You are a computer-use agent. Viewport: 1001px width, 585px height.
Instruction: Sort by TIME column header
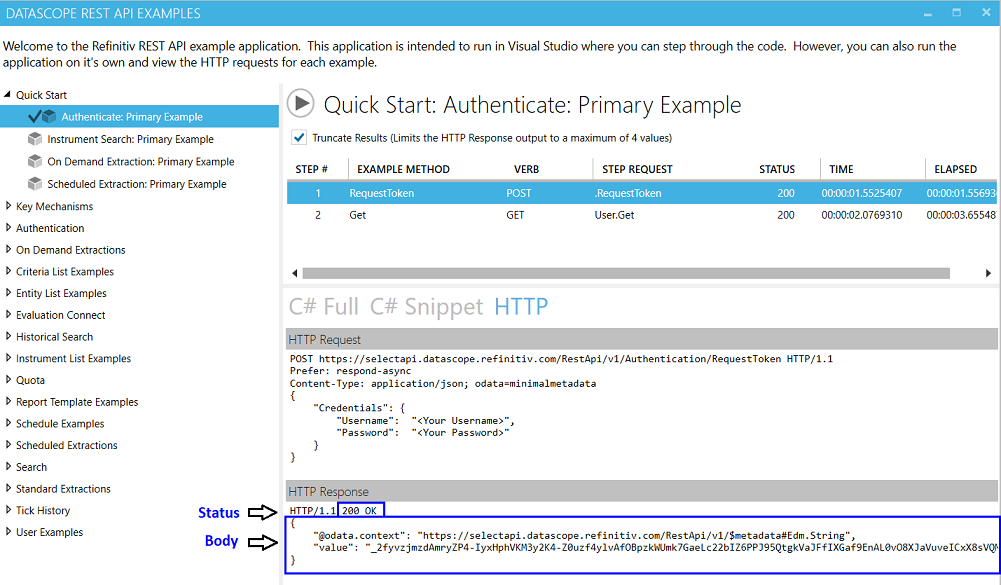click(841, 169)
